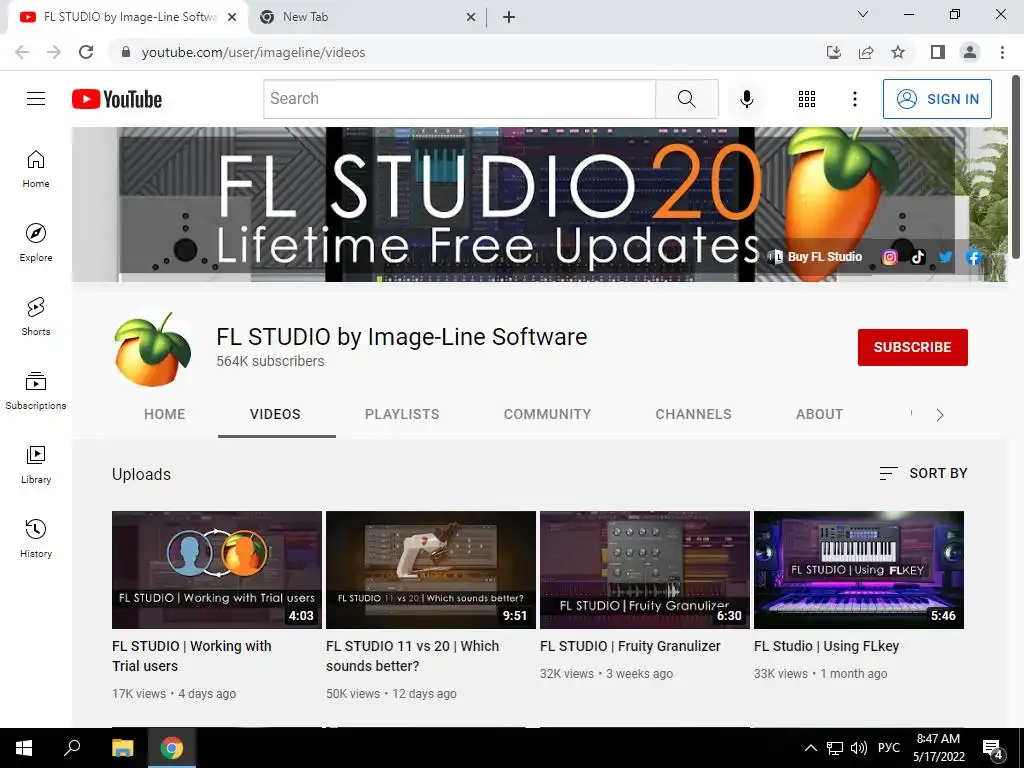Start voice search with microphone icon

click(746, 99)
